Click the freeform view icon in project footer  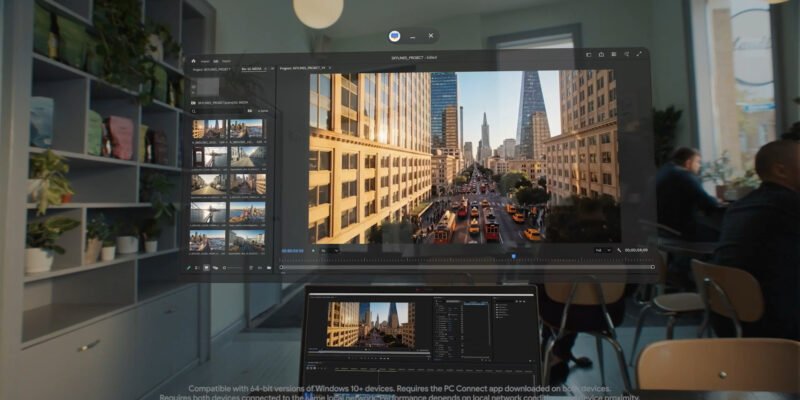pyautogui.click(x=215, y=267)
